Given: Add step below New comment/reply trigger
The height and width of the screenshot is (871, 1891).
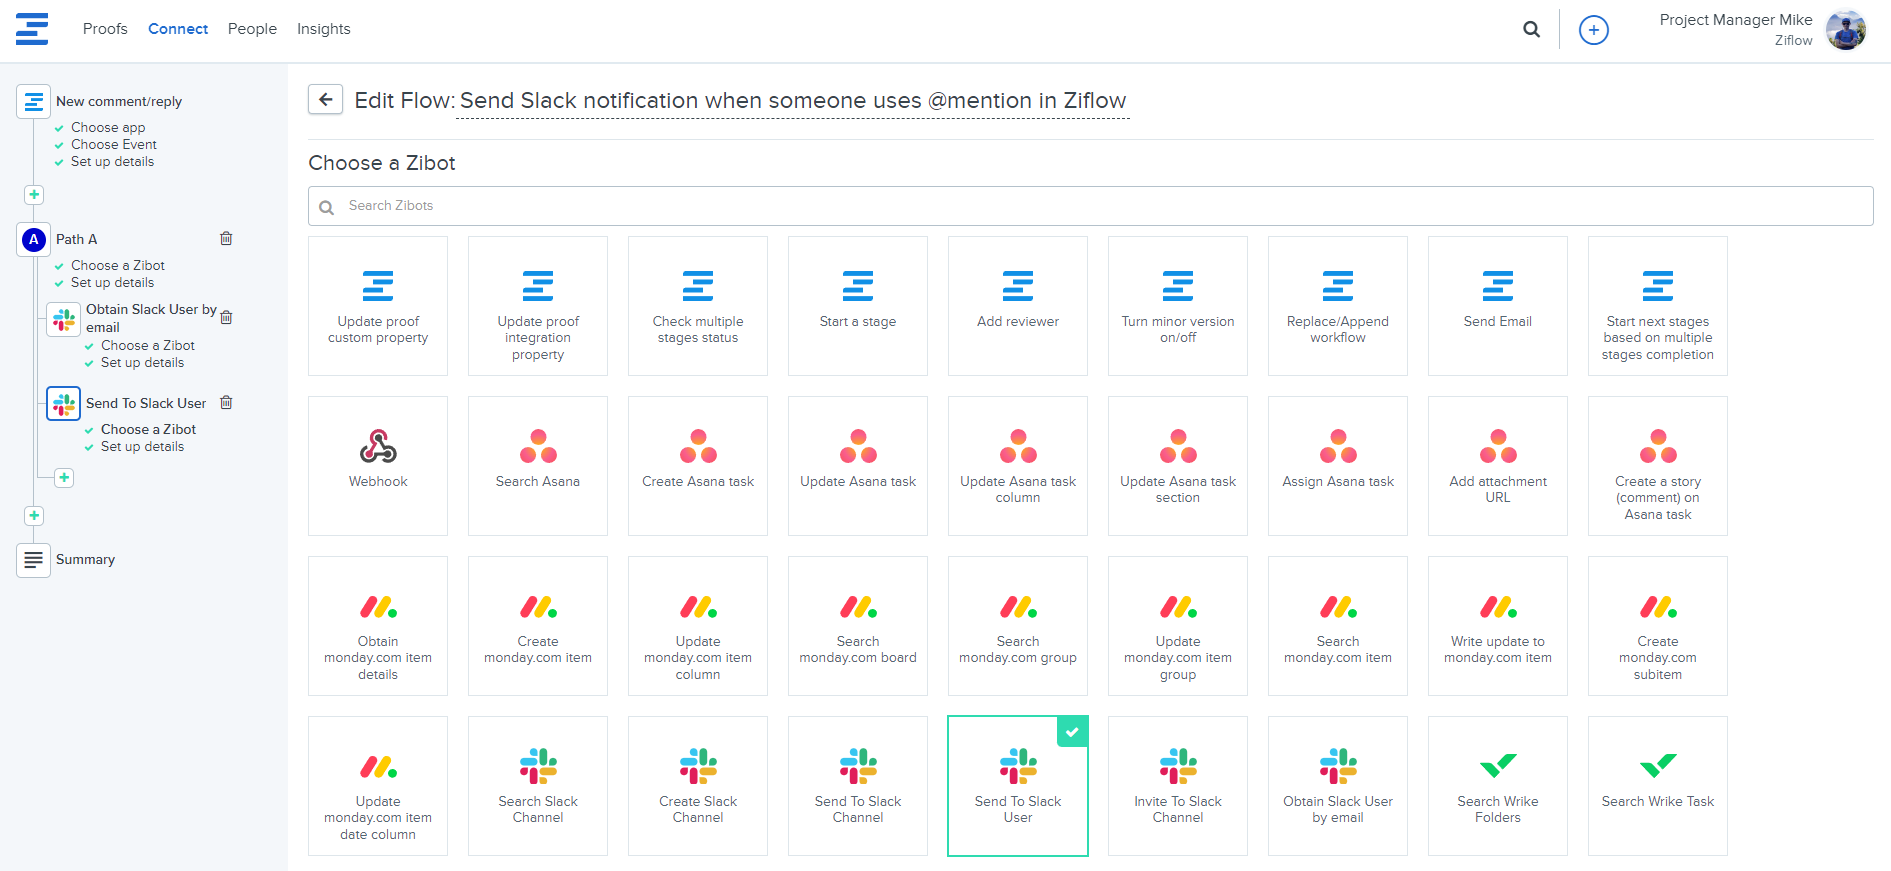Looking at the screenshot, I should [x=34, y=195].
